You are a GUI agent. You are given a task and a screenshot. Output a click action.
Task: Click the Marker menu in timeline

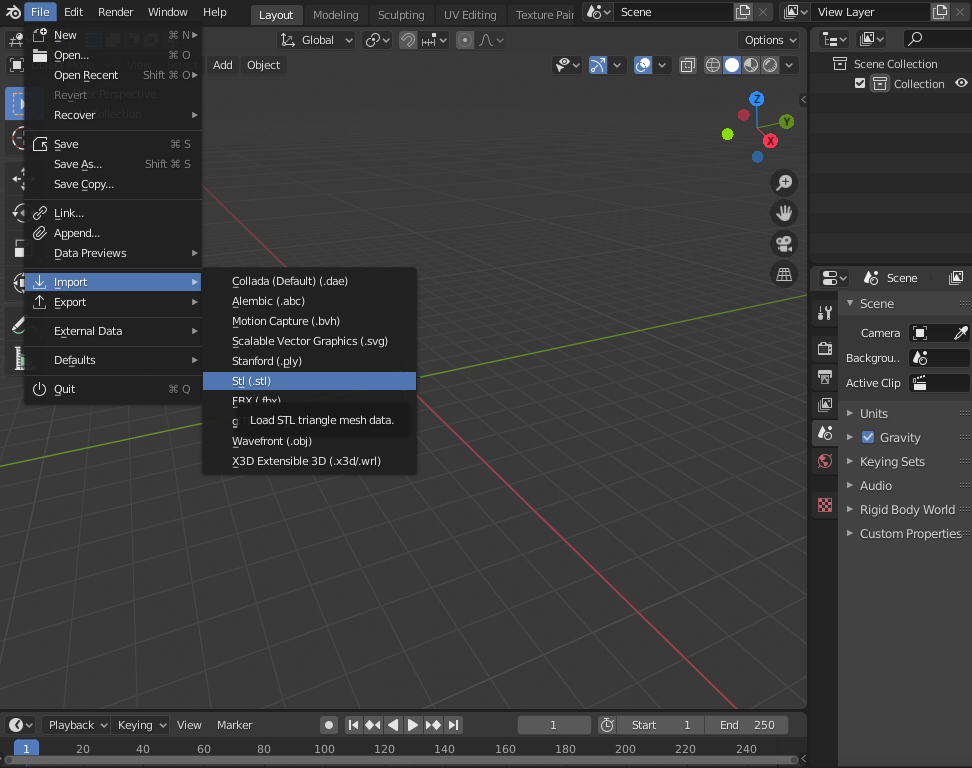pos(235,725)
